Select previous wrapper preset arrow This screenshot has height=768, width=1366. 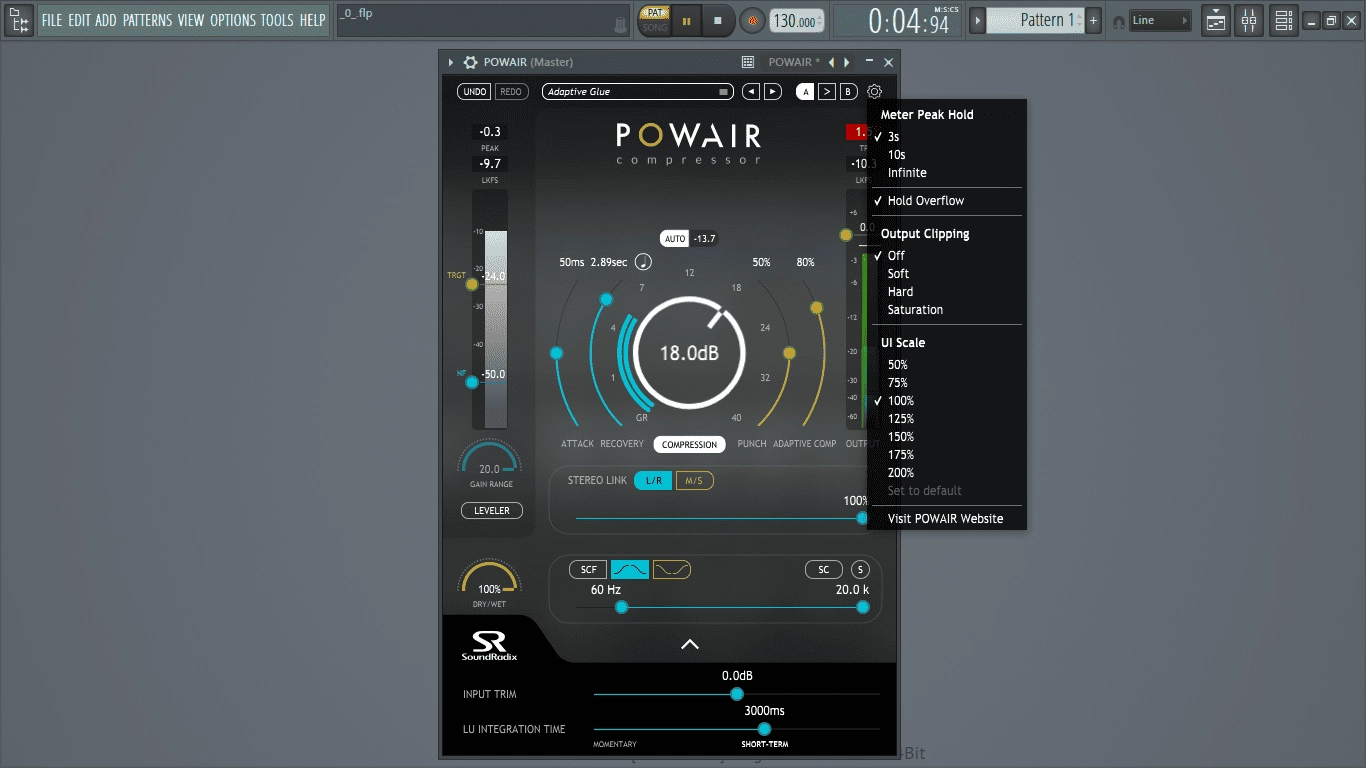pyautogui.click(x=831, y=62)
